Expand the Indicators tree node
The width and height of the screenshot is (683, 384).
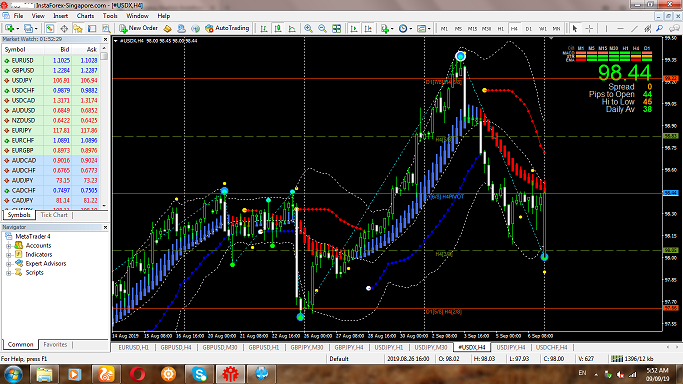(x=8, y=255)
